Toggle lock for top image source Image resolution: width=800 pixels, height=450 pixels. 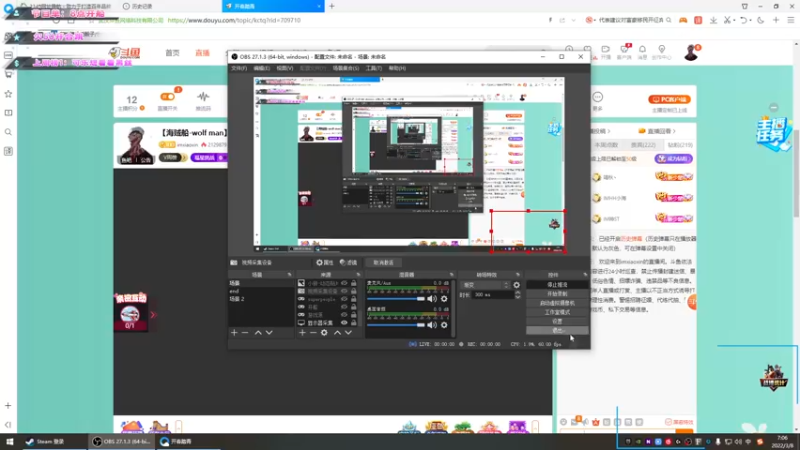(x=354, y=283)
